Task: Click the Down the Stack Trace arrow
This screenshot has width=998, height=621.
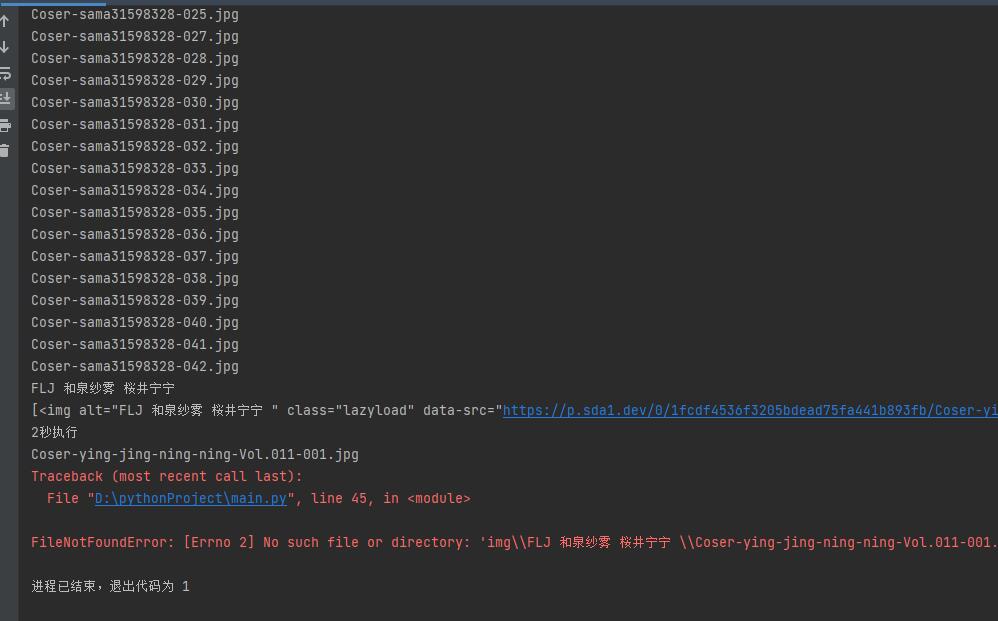Action: click(6, 46)
